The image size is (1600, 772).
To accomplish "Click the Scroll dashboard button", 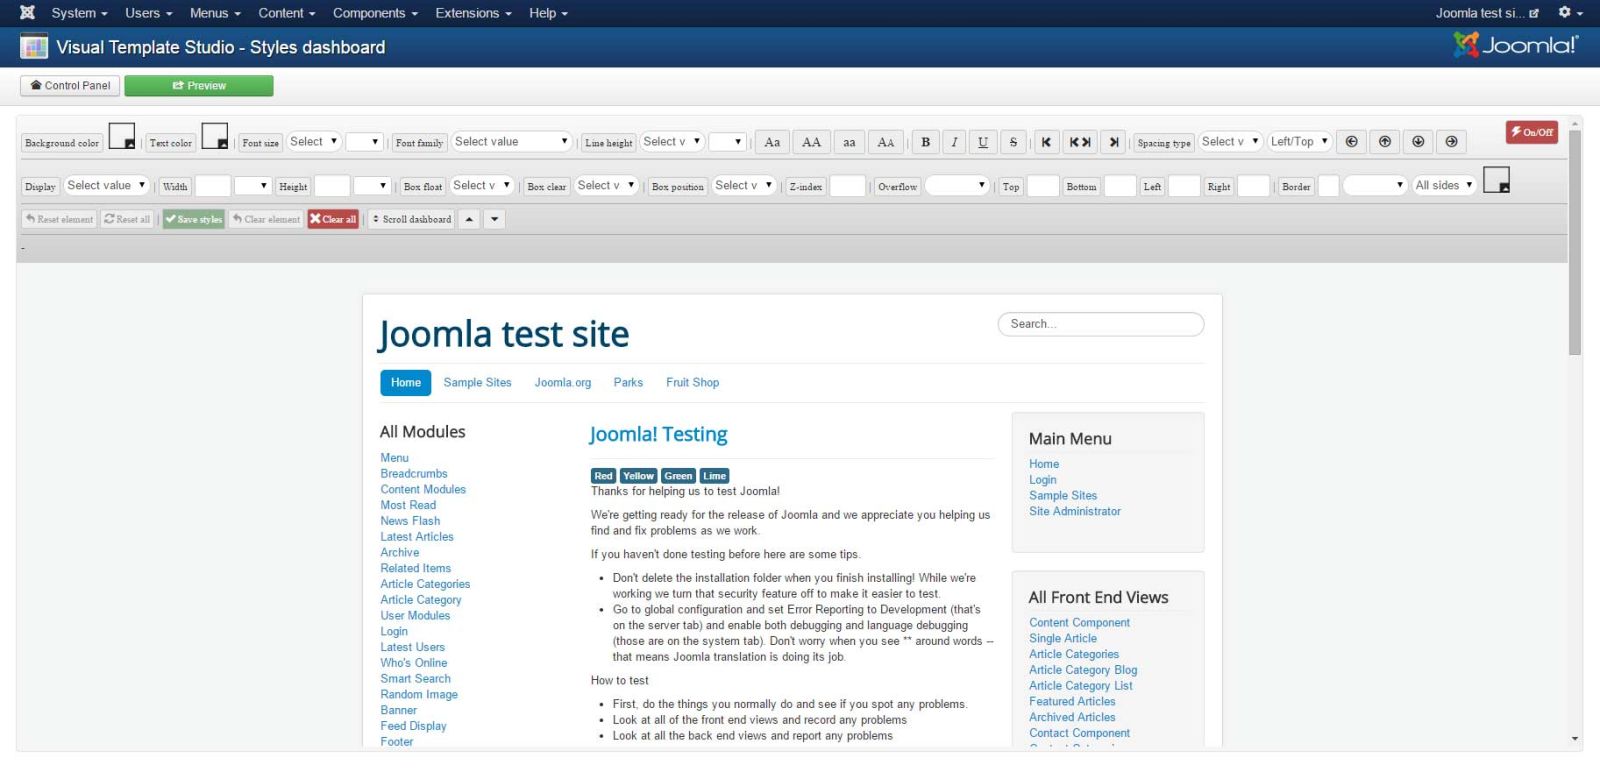I will coord(412,219).
